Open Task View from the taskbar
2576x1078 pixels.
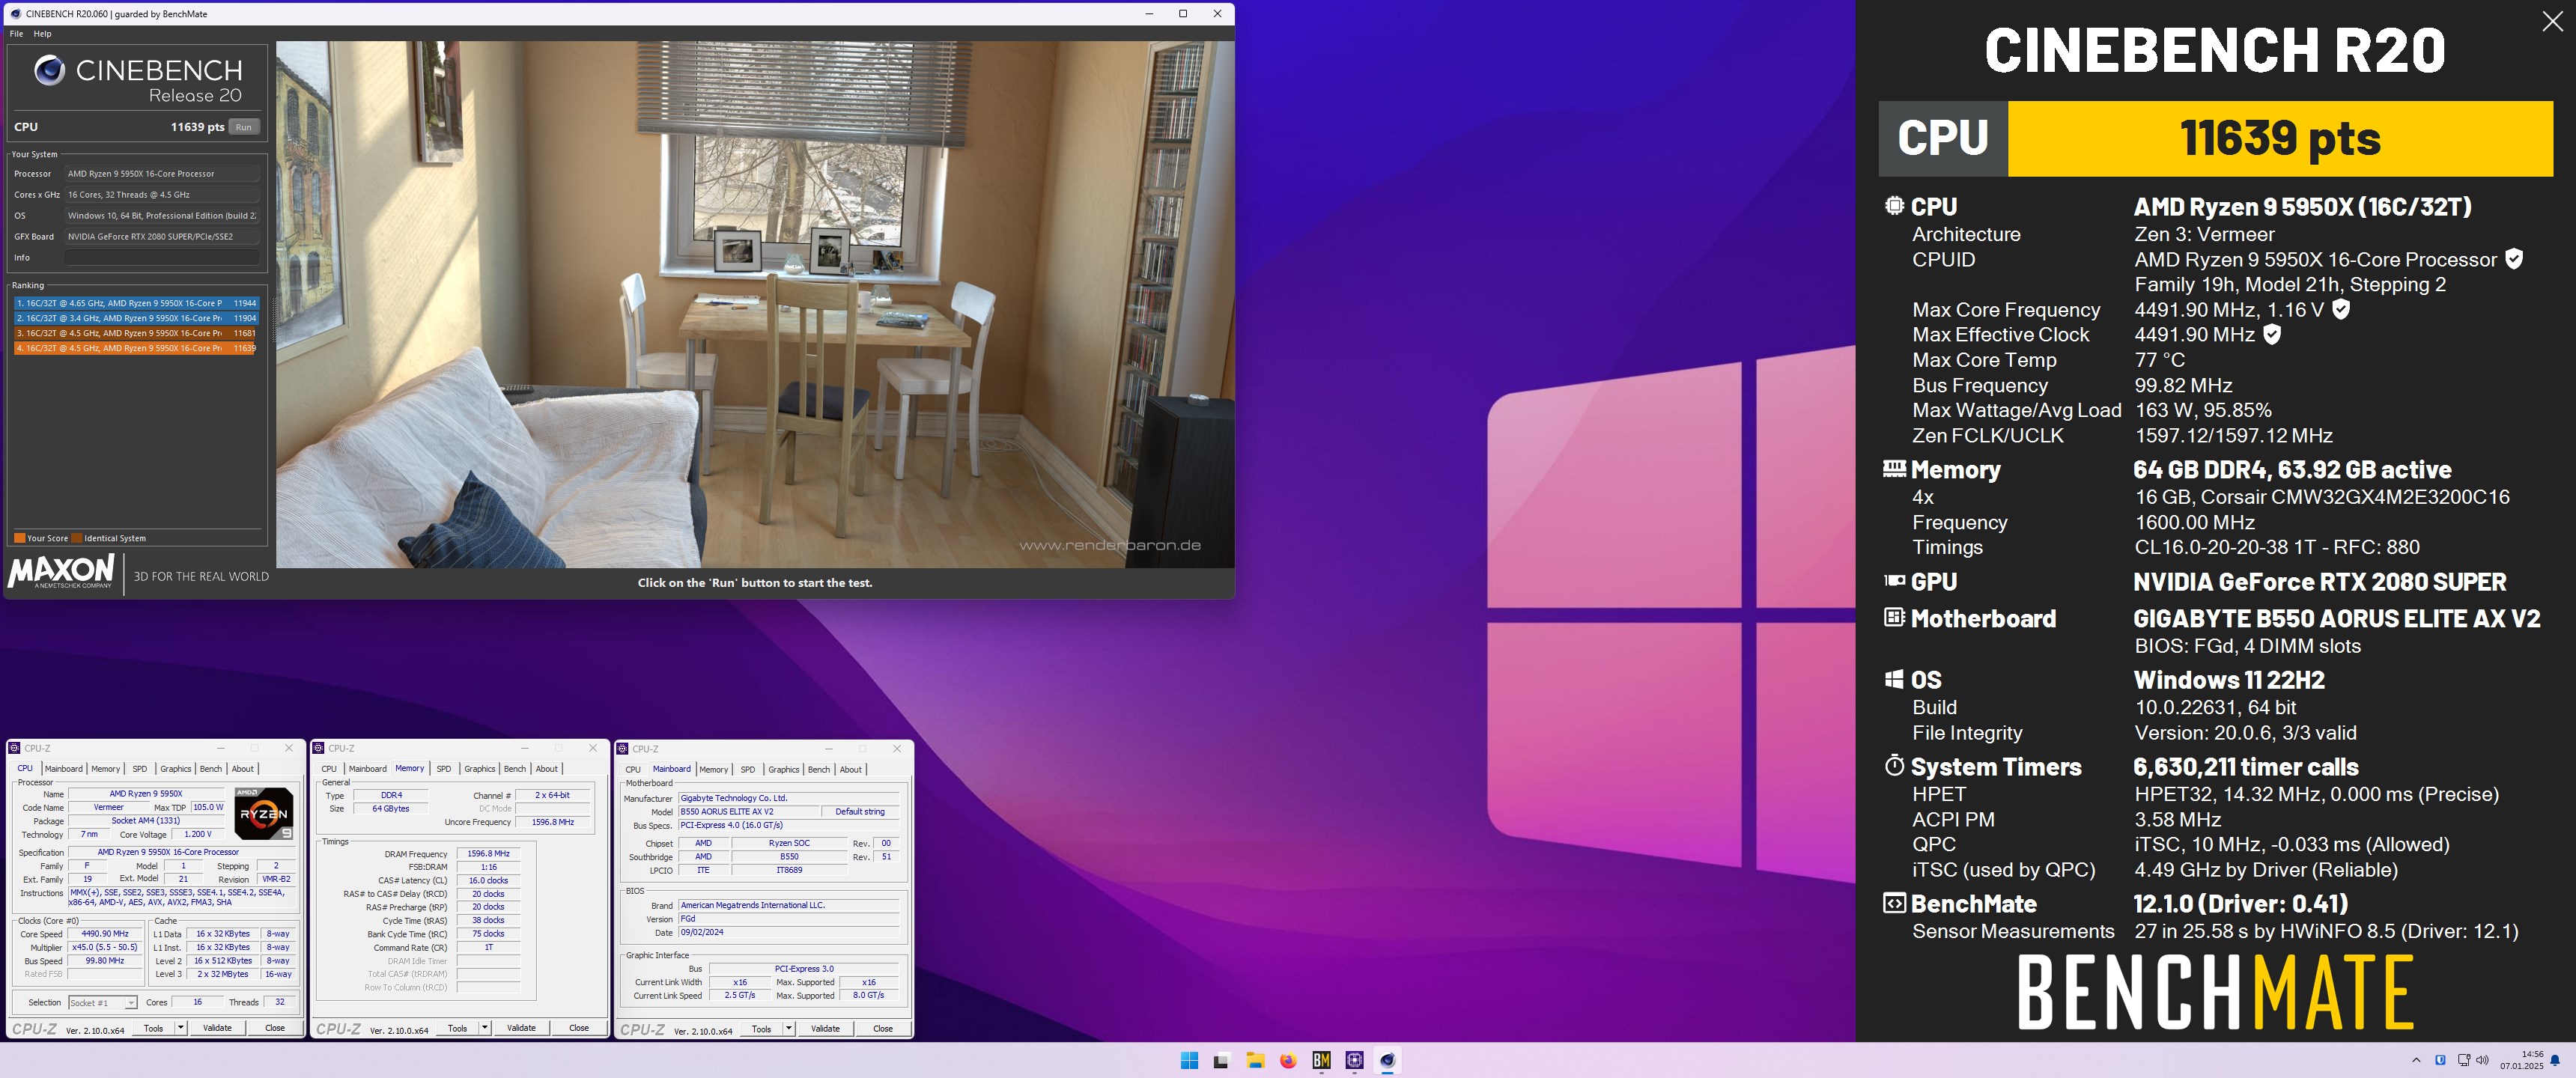coord(1221,1061)
